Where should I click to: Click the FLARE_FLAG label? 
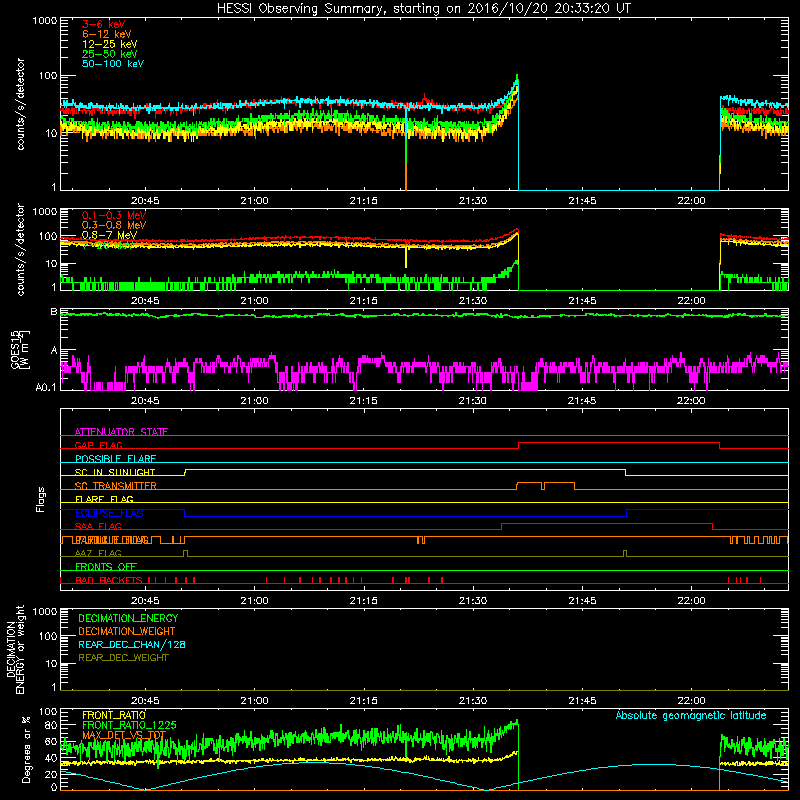point(104,499)
